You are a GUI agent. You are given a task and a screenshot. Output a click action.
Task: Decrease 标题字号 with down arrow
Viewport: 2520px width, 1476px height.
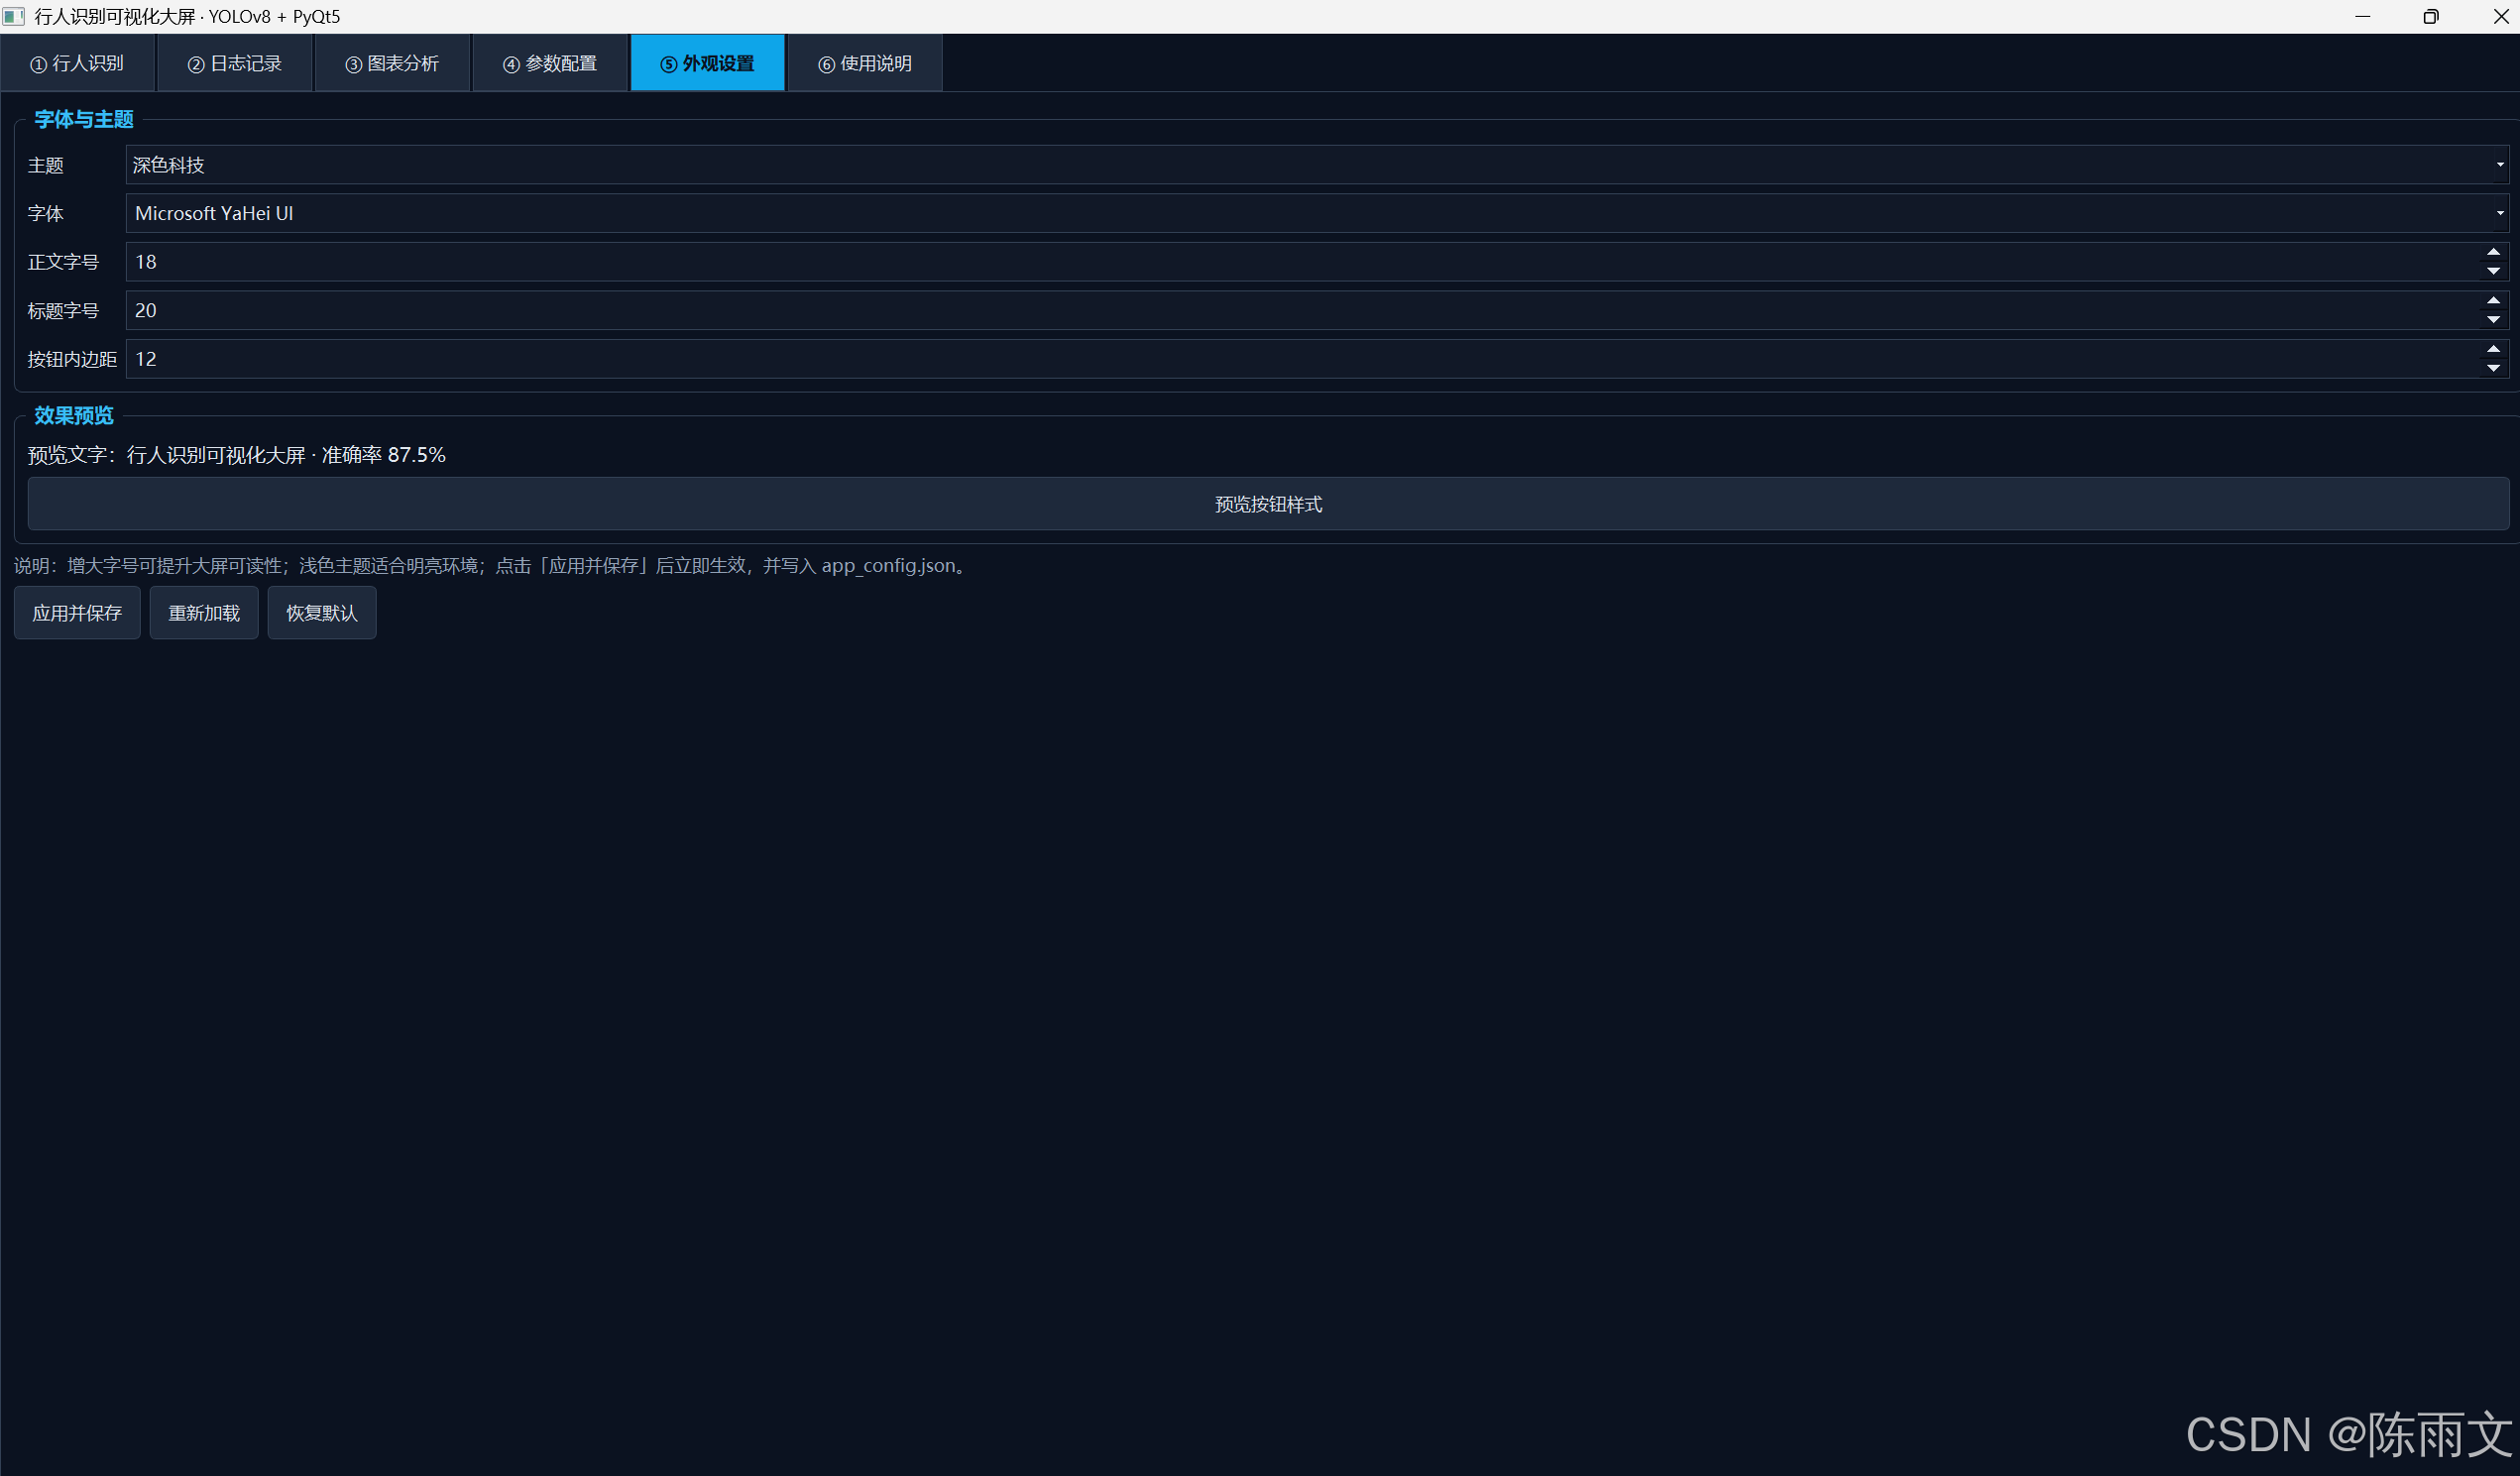[2493, 320]
